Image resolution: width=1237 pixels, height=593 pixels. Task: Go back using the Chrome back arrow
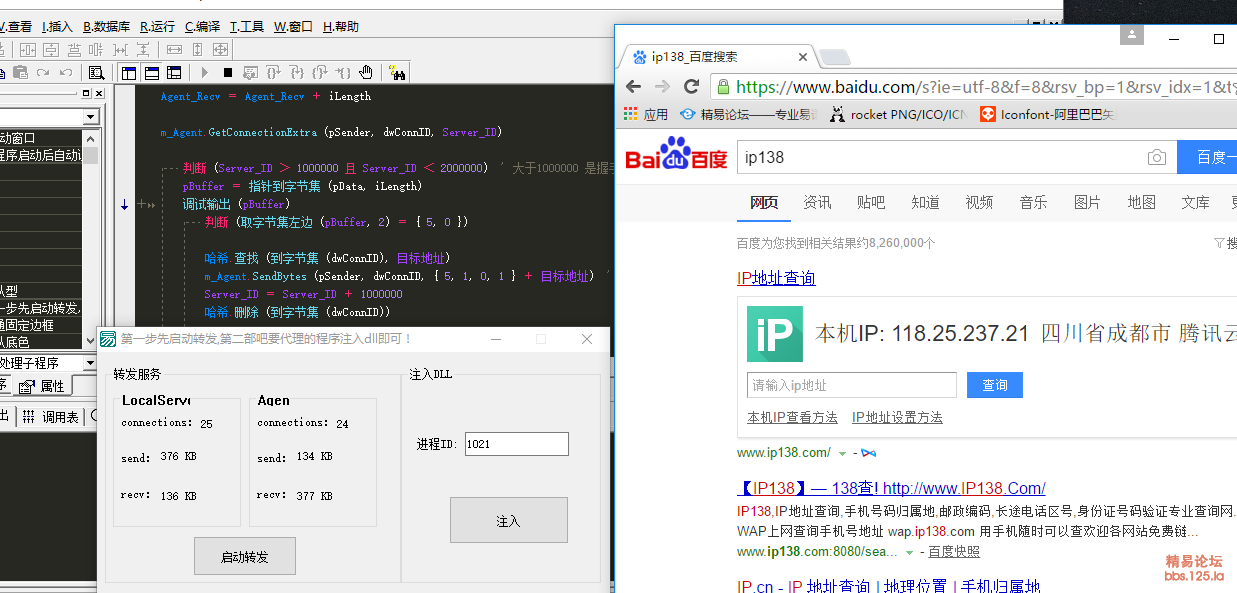(633, 87)
